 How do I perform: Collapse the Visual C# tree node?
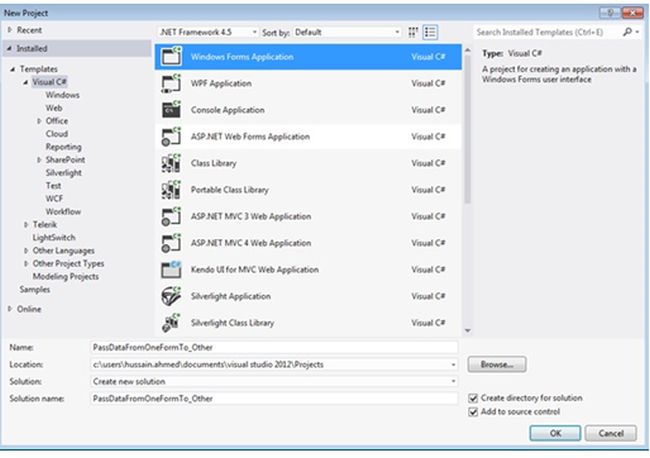[x=26, y=82]
